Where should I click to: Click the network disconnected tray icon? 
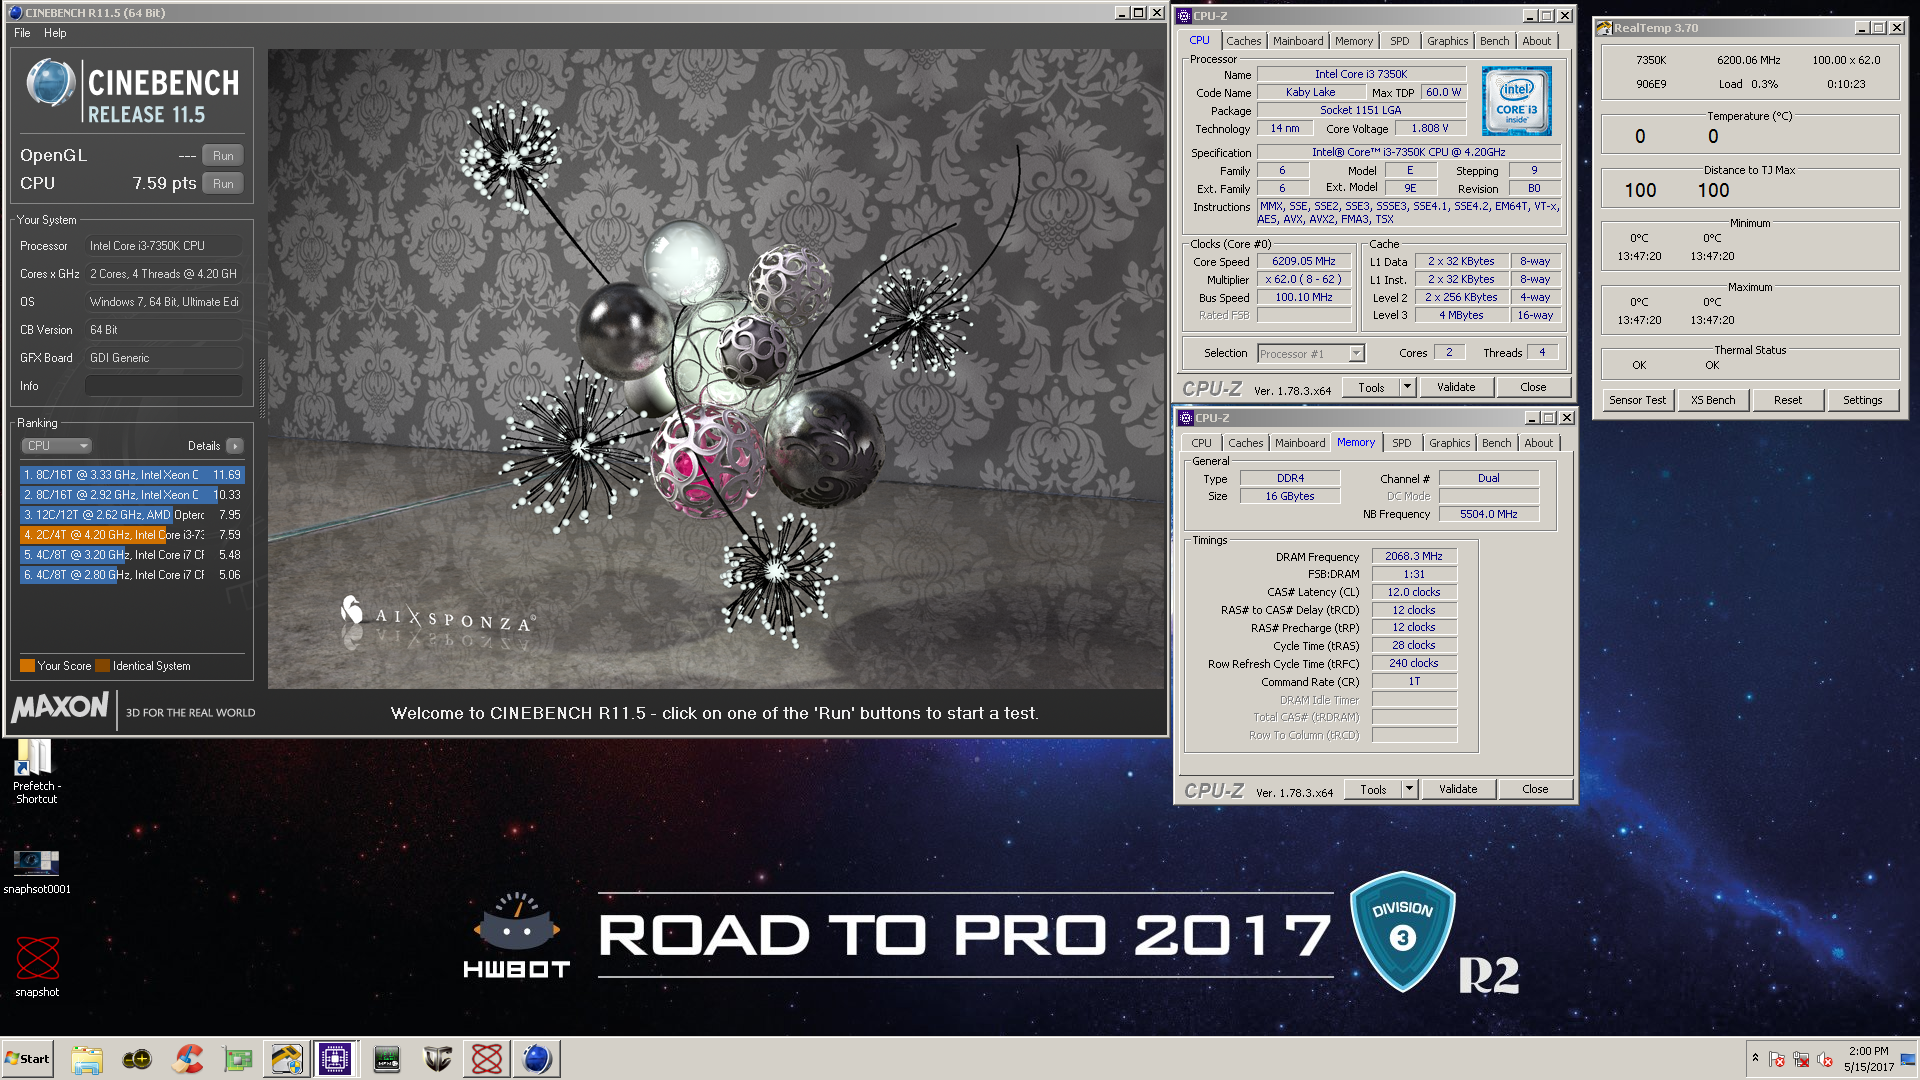coord(1801,1060)
